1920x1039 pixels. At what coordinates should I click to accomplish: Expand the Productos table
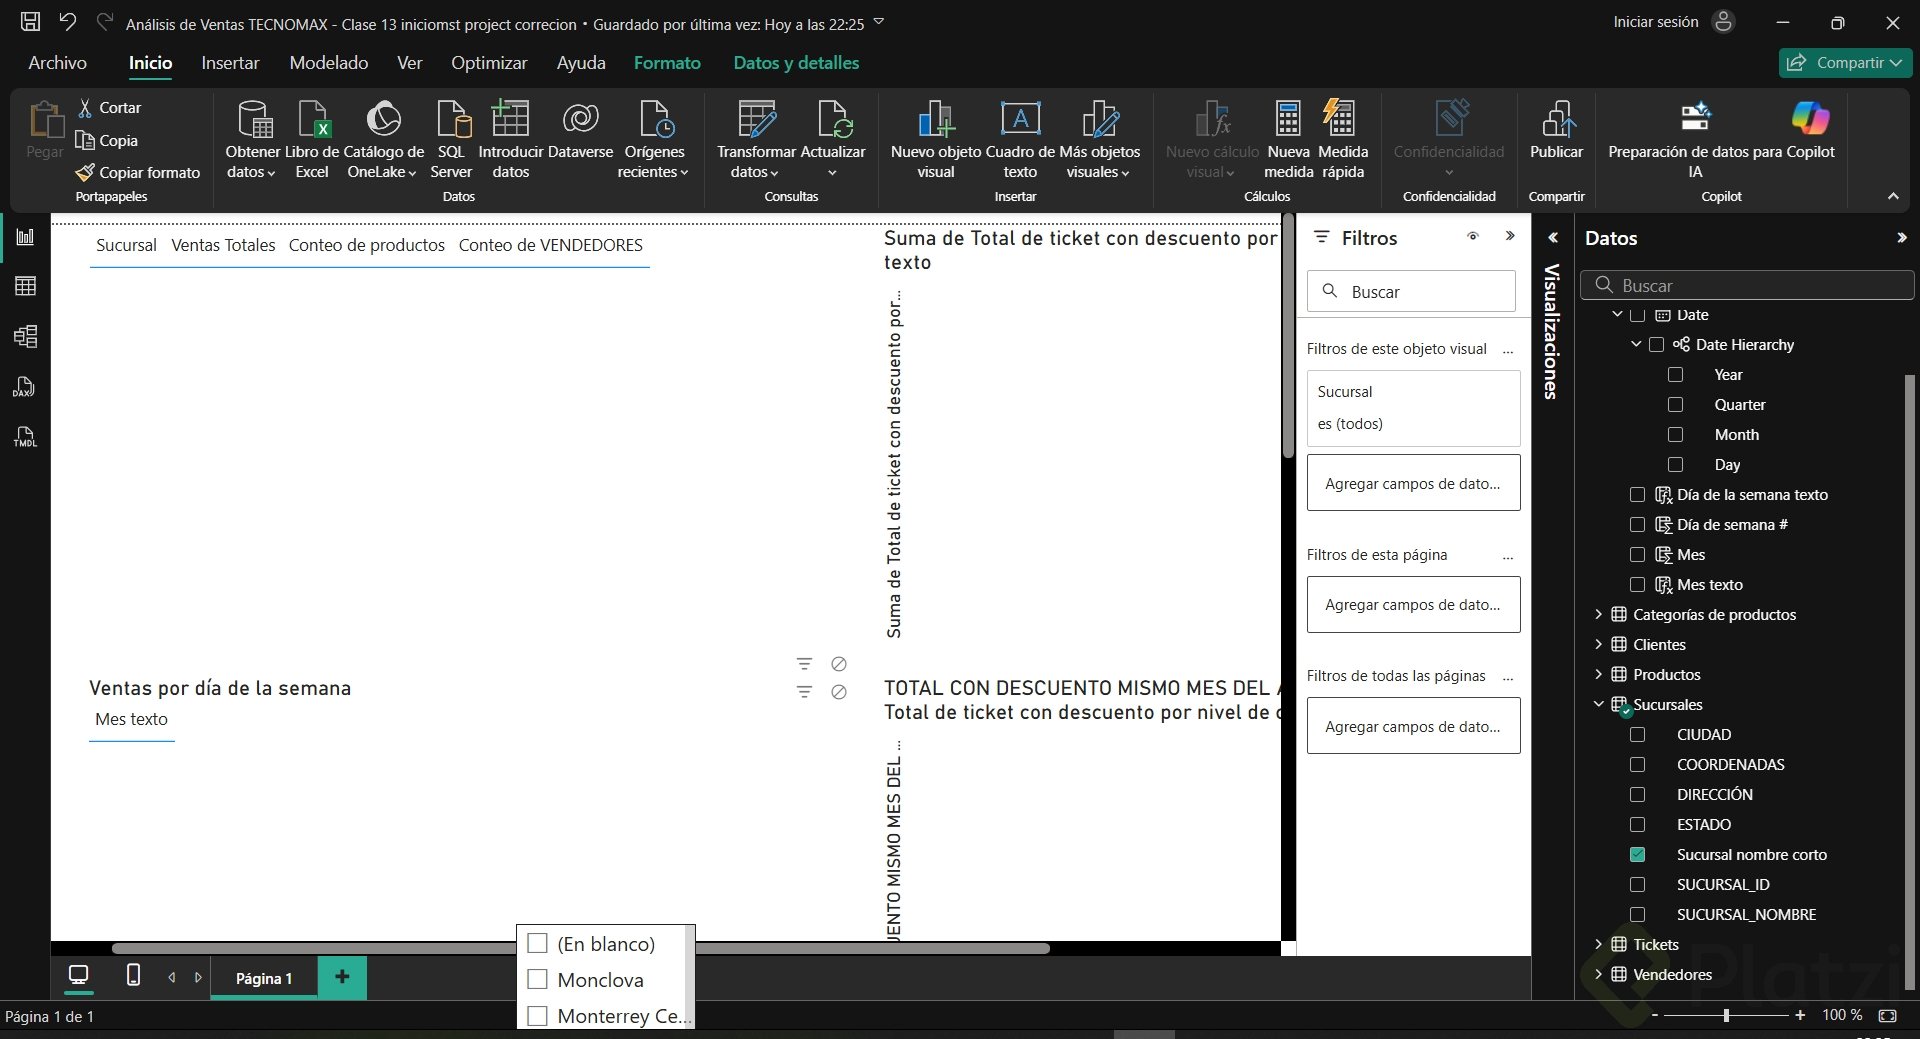1598,675
